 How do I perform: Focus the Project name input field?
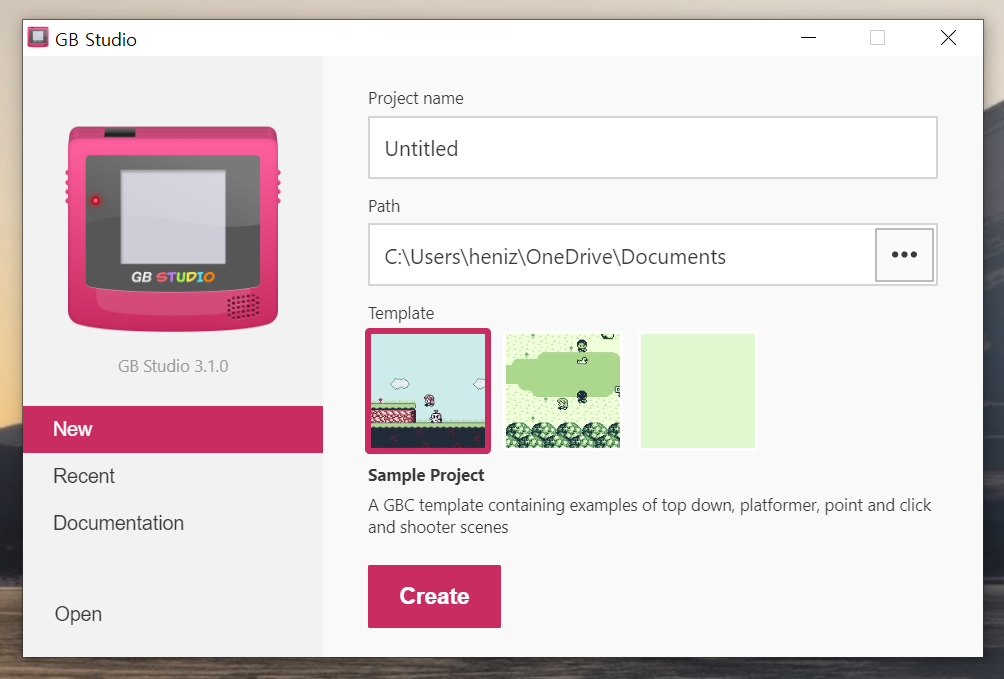[x=652, y=148]
